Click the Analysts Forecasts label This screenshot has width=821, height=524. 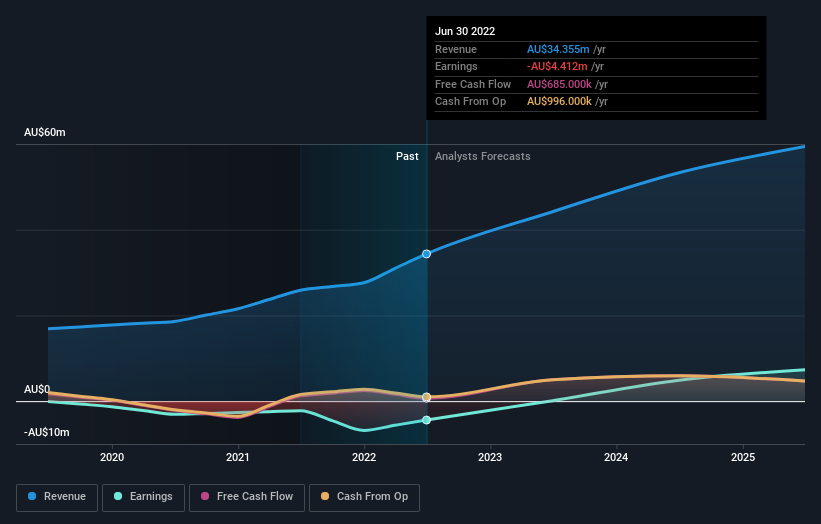[x=482, y=156]
